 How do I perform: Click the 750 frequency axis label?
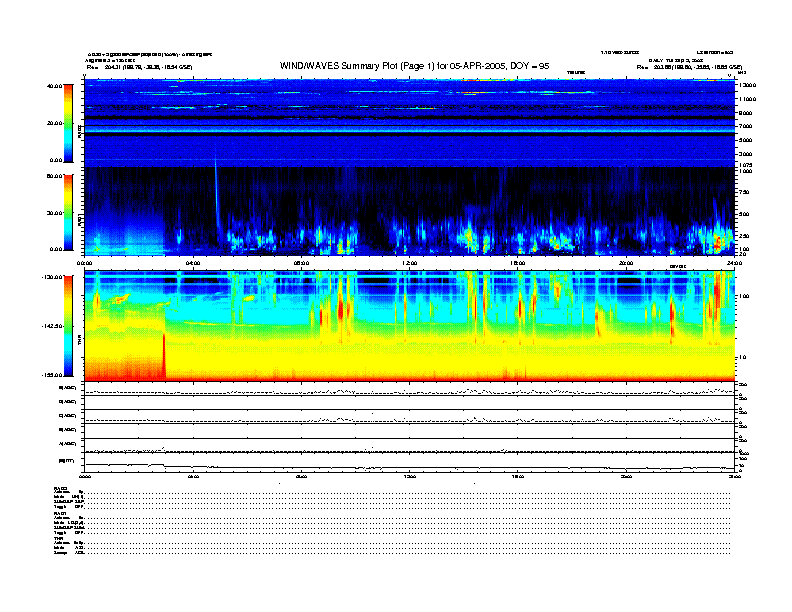coord(745,192)
